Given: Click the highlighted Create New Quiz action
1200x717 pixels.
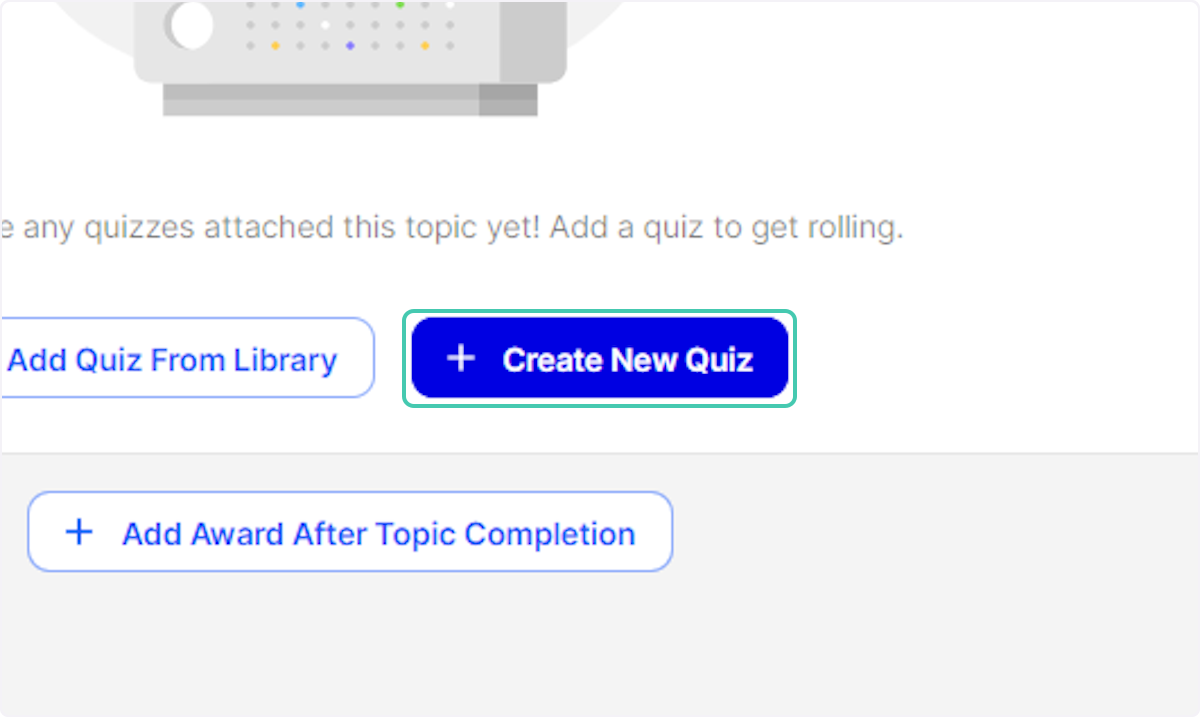Looking at the screenshot, I should click(x=599, y=358).
